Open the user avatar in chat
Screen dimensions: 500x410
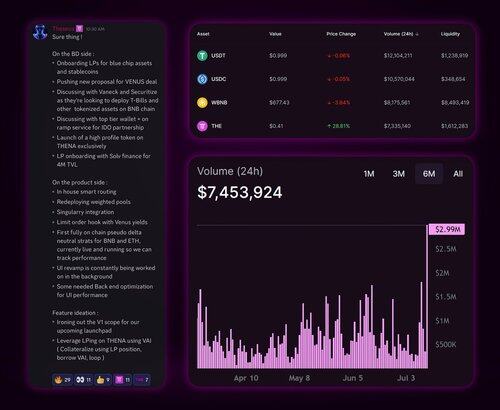(40, 32)
